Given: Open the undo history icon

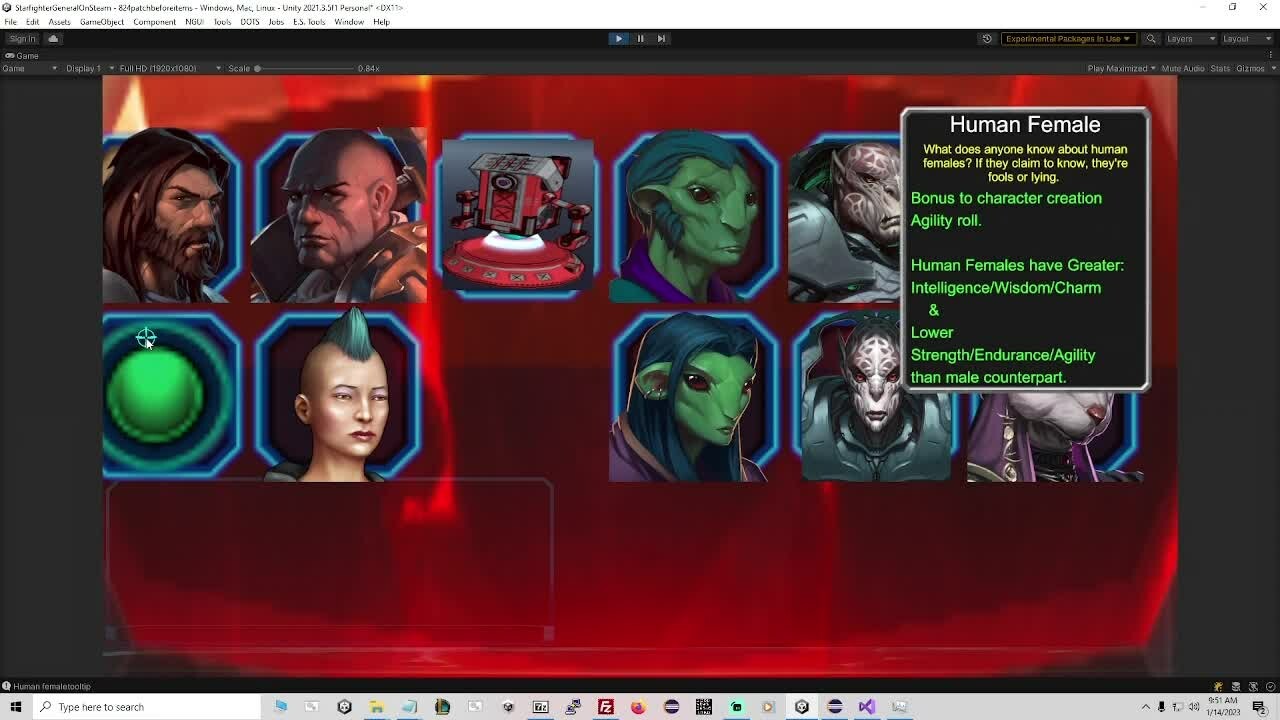Looking at the screenshot, I should coord(987,39).
